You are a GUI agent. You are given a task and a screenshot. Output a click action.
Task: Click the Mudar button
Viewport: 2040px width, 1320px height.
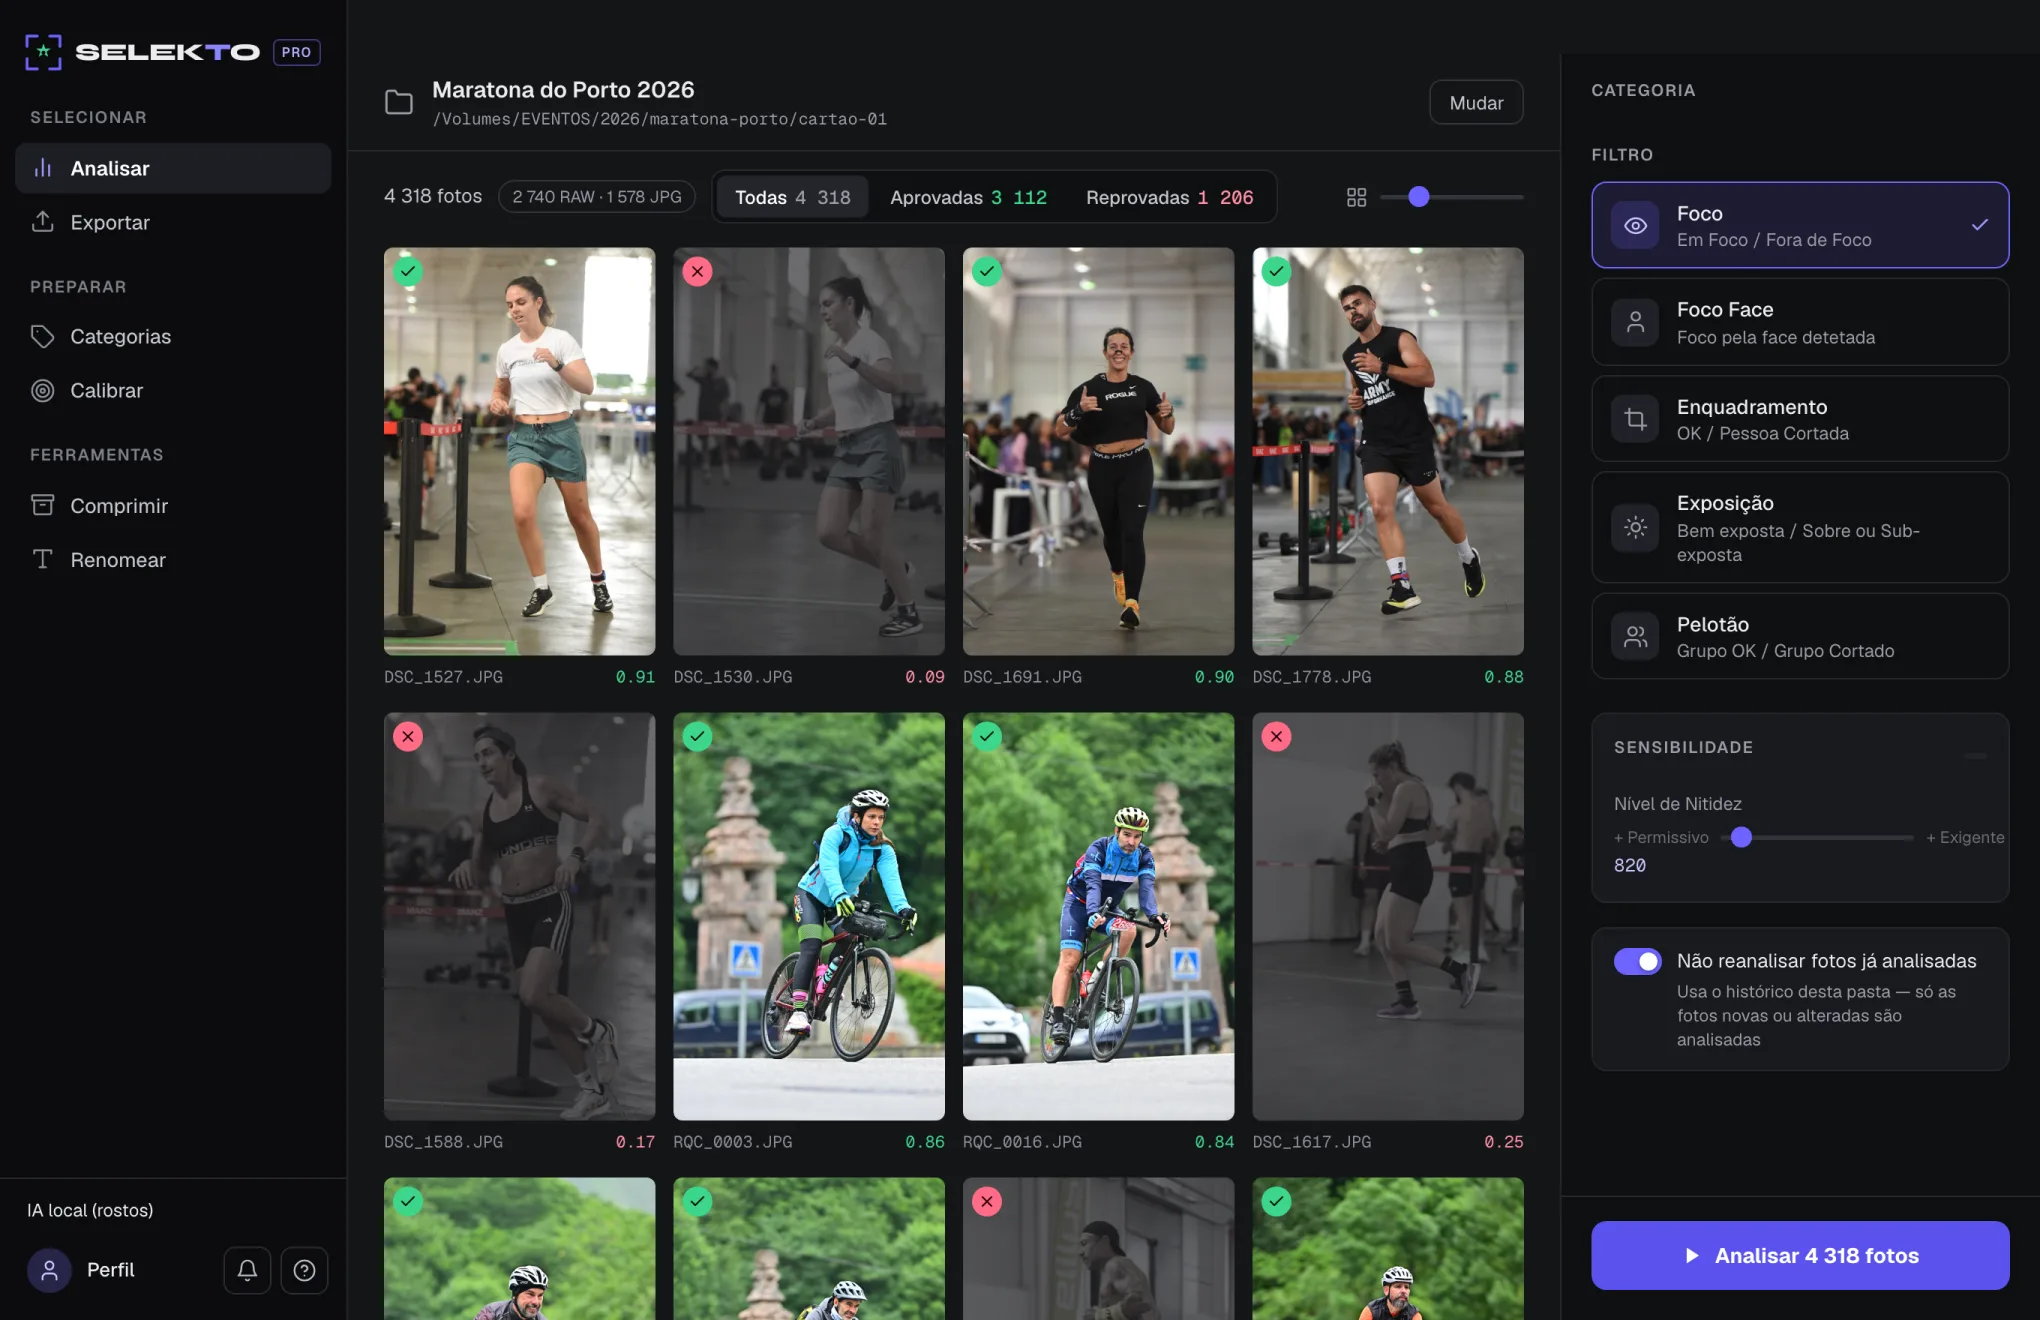tap(1476, 102)
